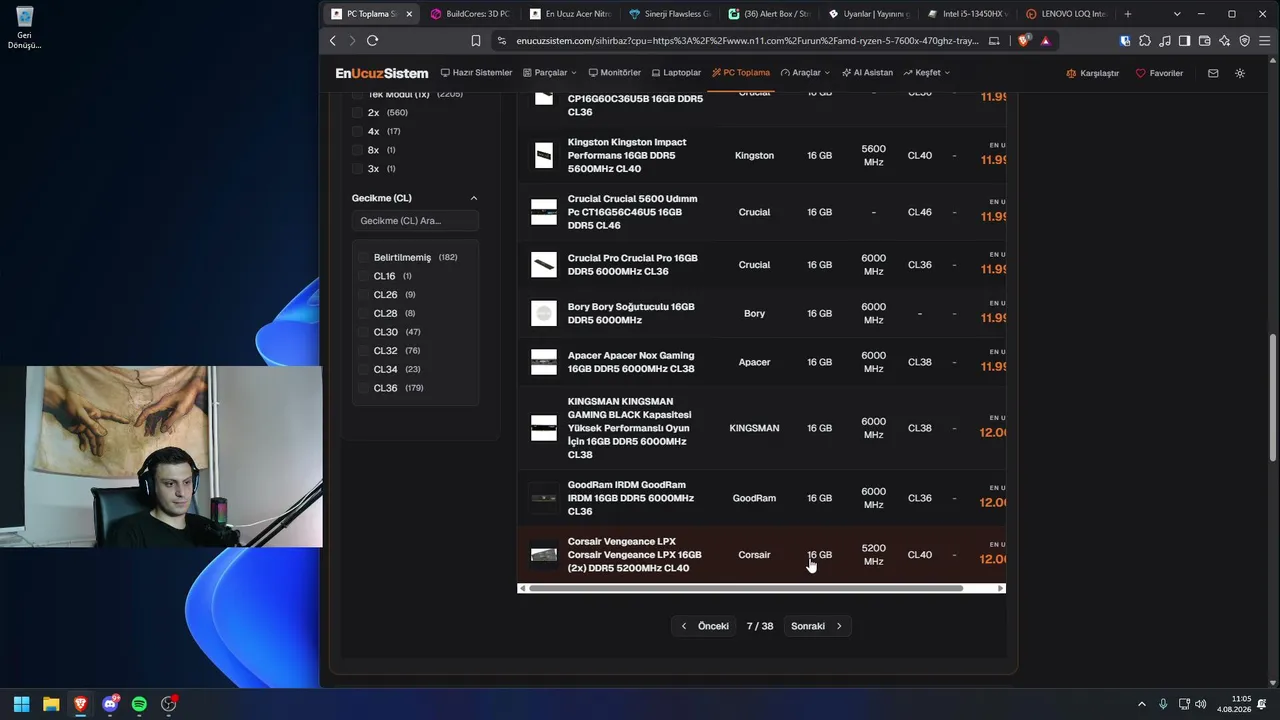Click the page's vertical scrollbar

click(1273, 396)
